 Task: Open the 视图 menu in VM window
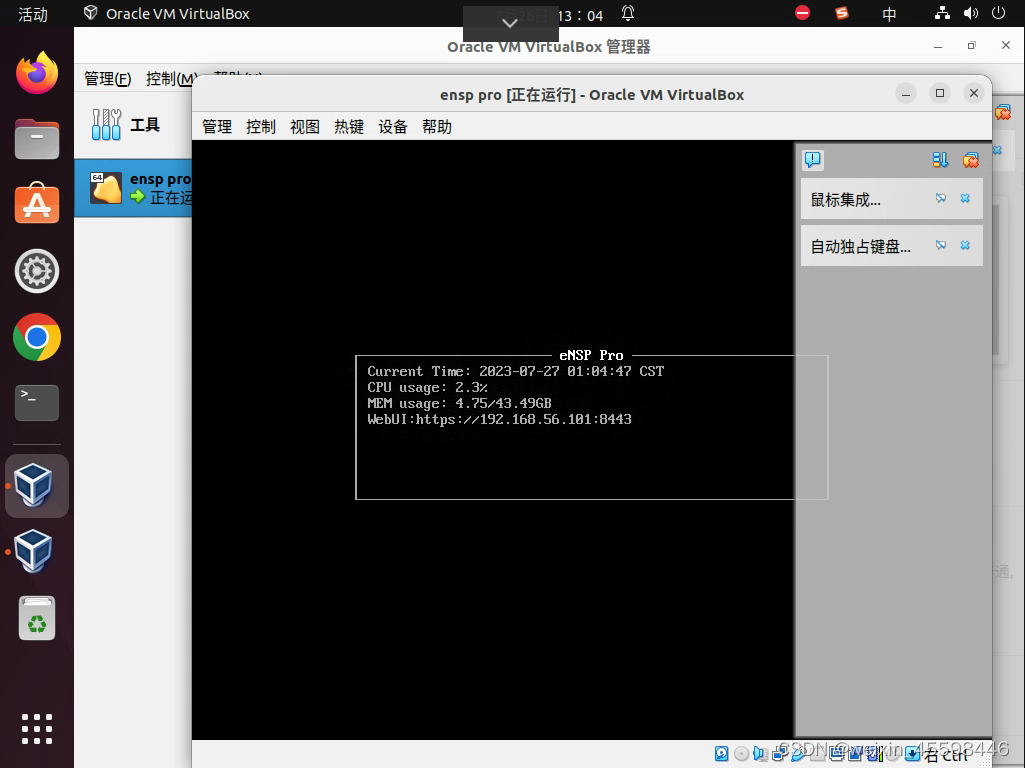click(x=305, y=127)
